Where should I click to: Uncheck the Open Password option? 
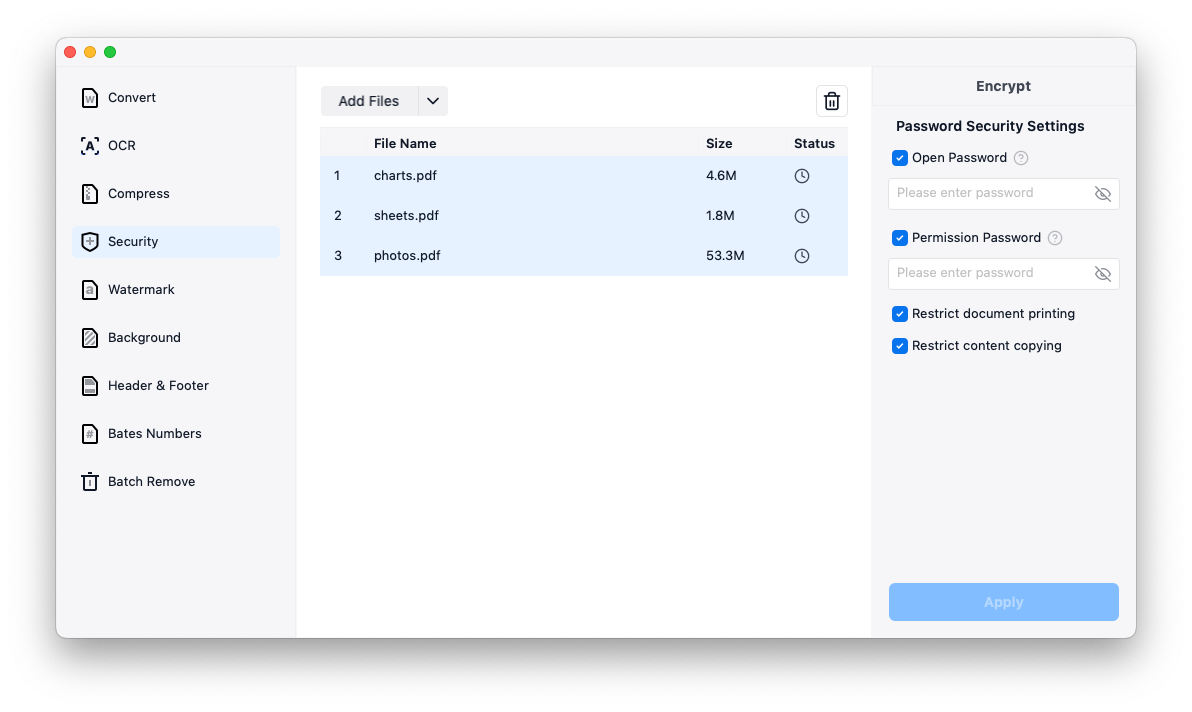pos(899,157)
